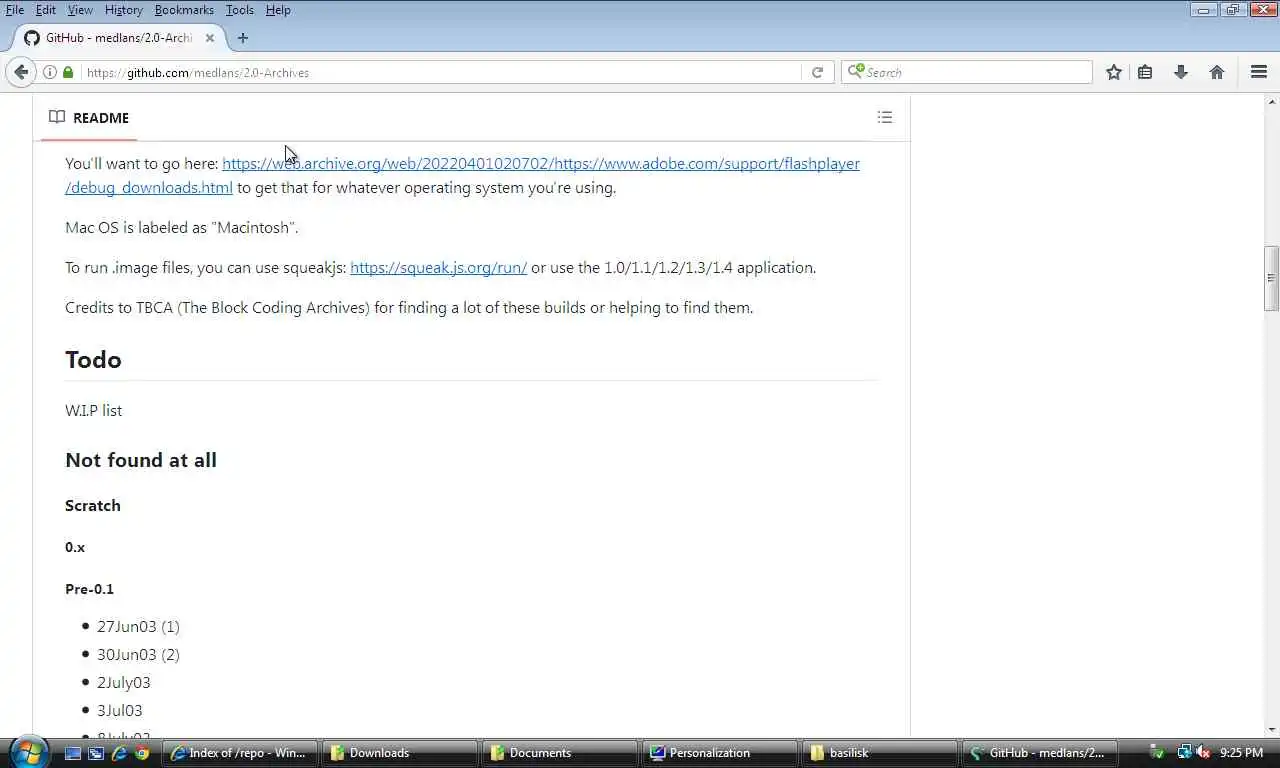Switch to Downloads taskbar window
This screenshot has width=1280, height=768.
pyautogui.click(x=401, y=753)
